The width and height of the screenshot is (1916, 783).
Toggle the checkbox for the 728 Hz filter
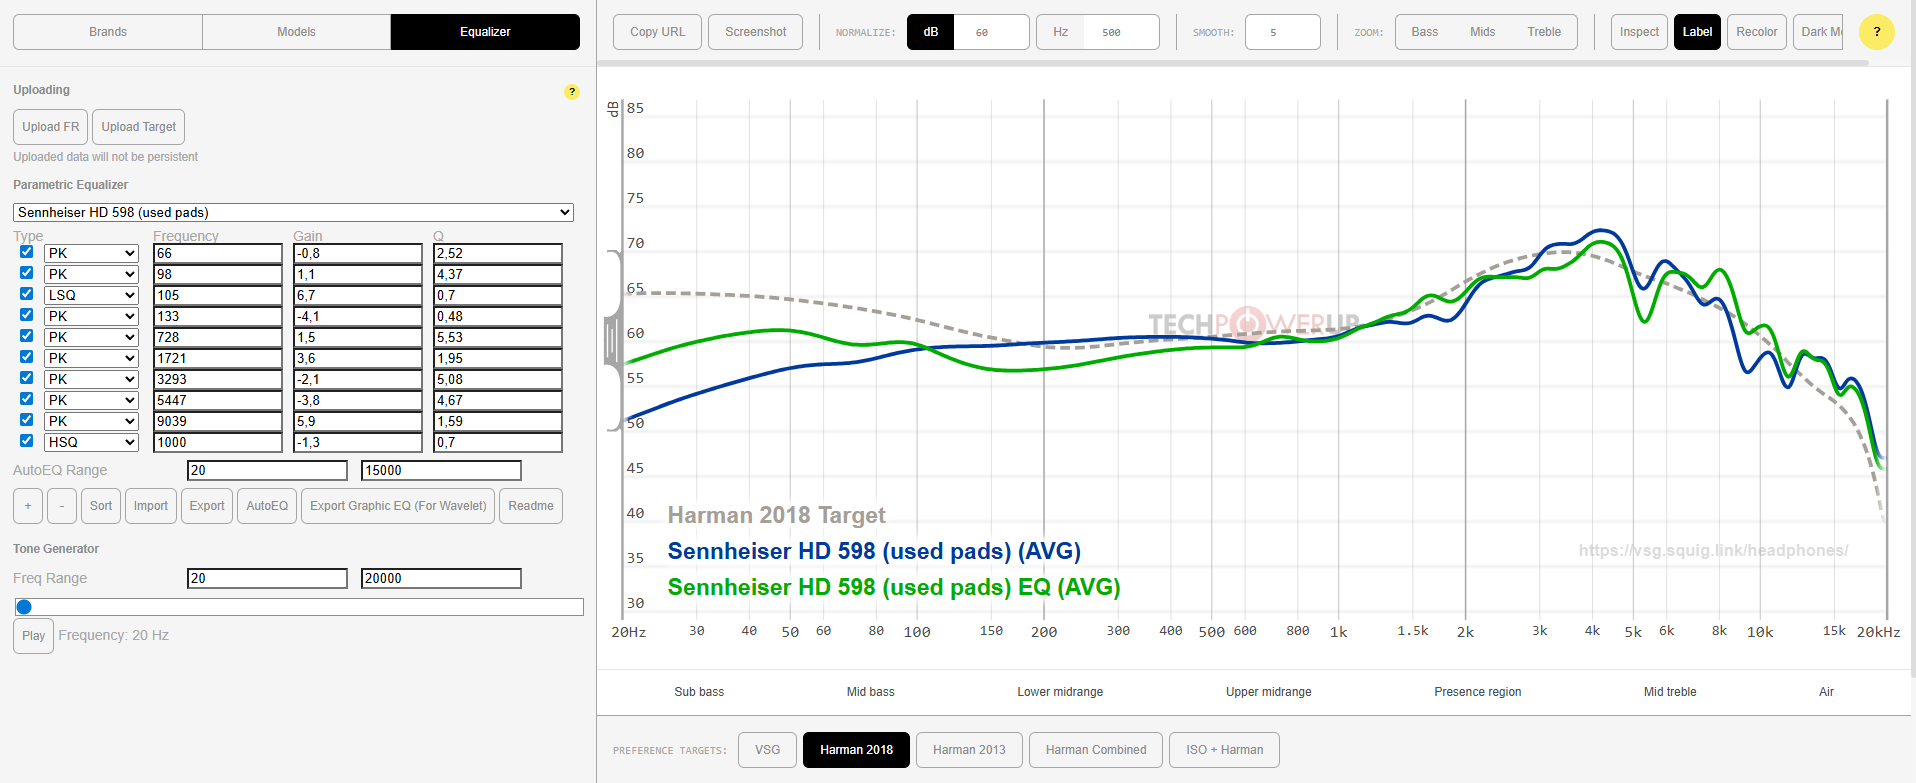[27, 336]
